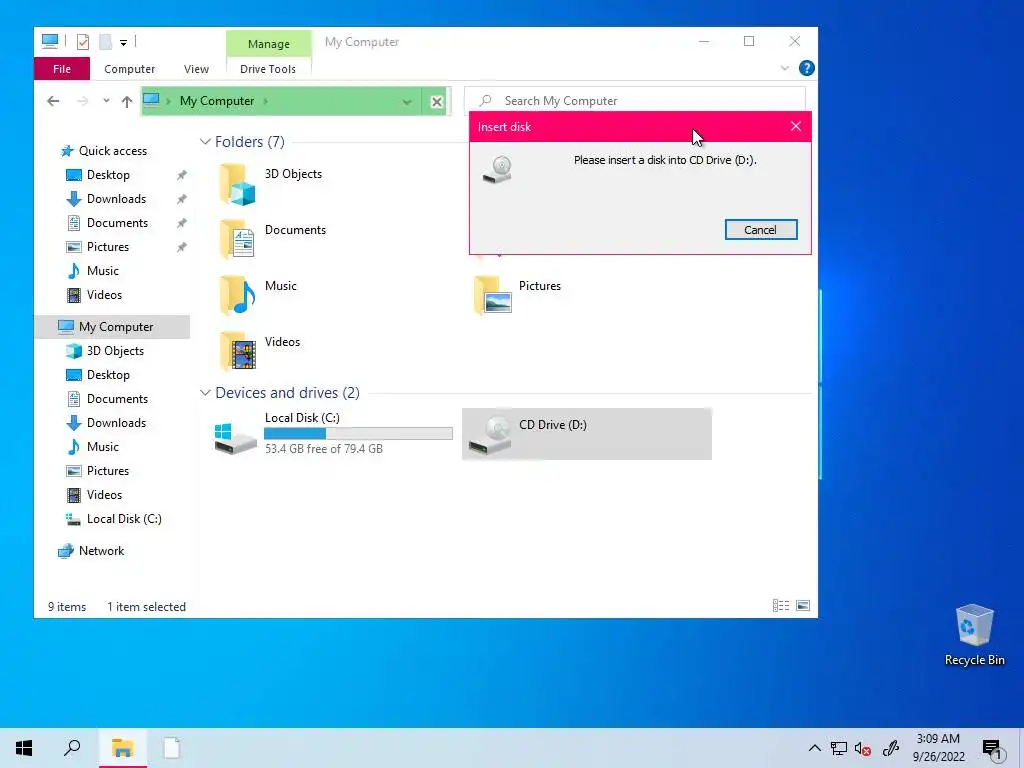Image resolution: width=1024 pixels, height=768 pixels.
Task: Select the 3D Objects folder icon
Action: (x=237, y=184)
